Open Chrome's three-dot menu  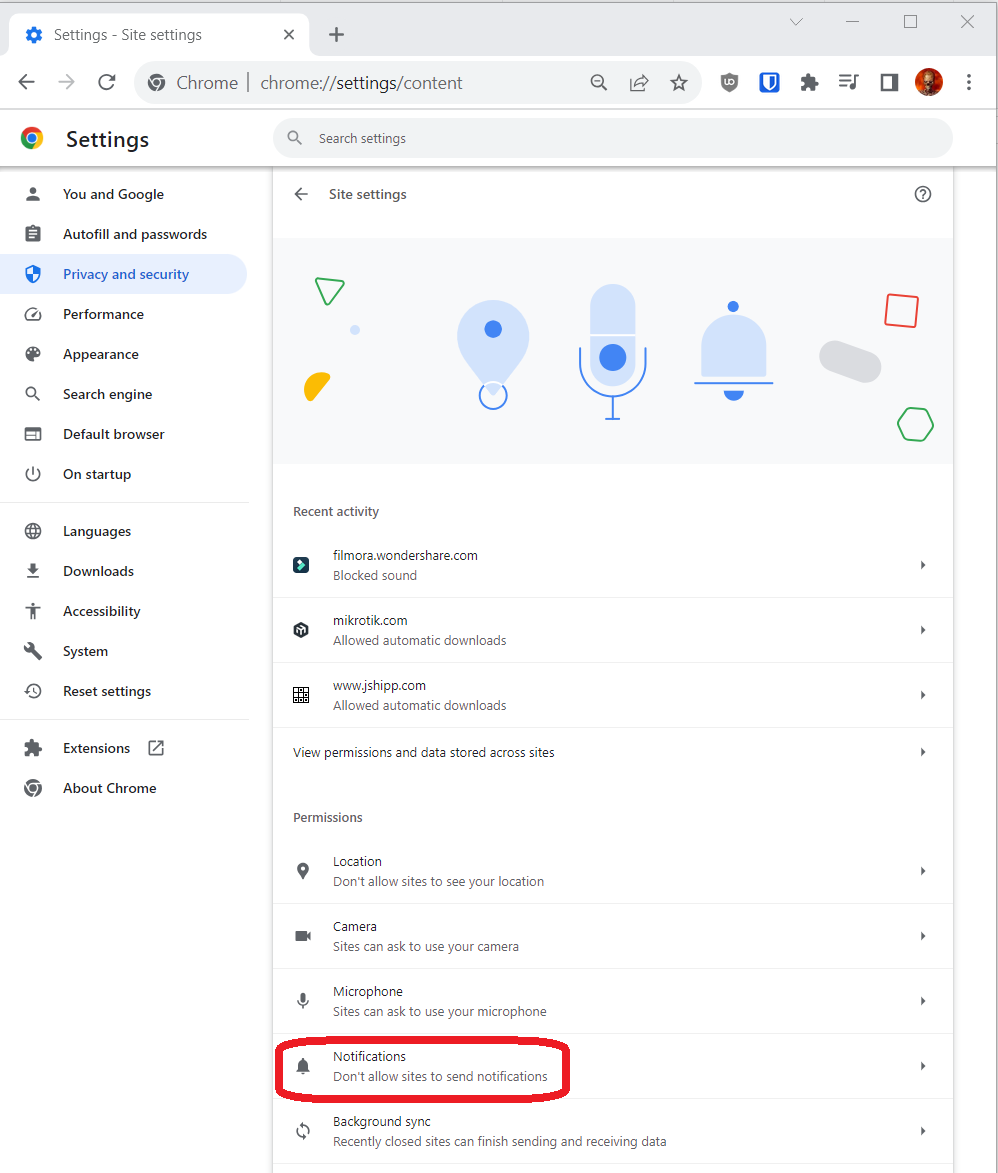[969, 82]
